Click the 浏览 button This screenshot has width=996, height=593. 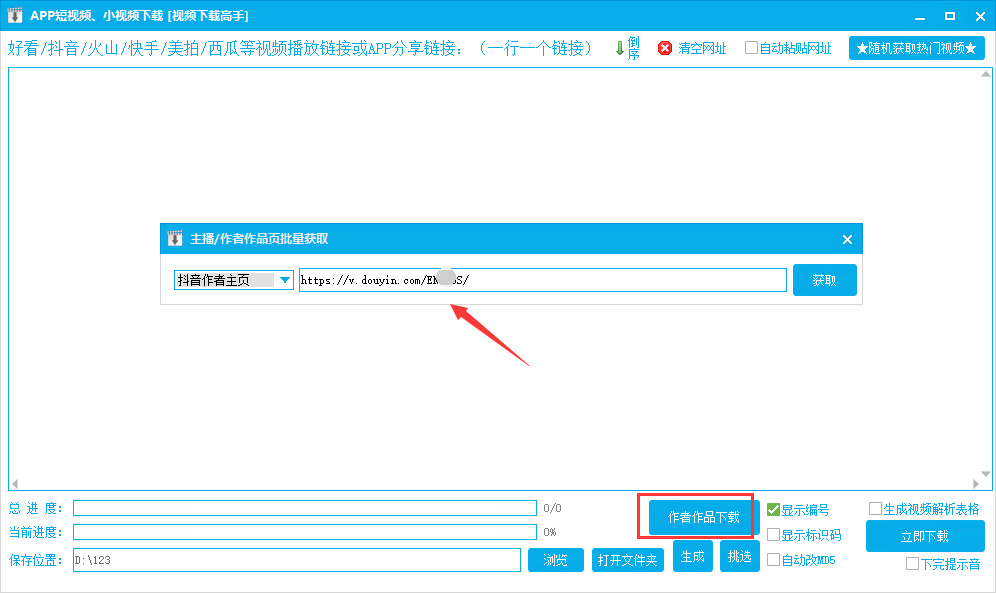point(555,560)
